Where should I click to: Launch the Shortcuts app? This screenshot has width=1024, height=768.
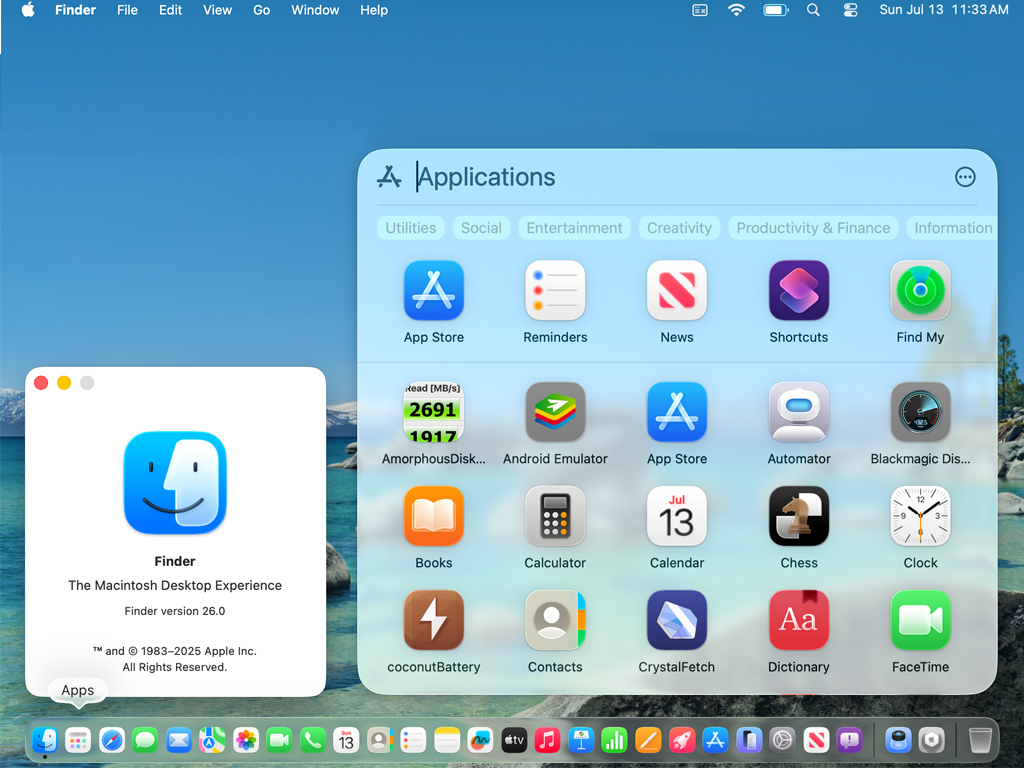(799, 291)
